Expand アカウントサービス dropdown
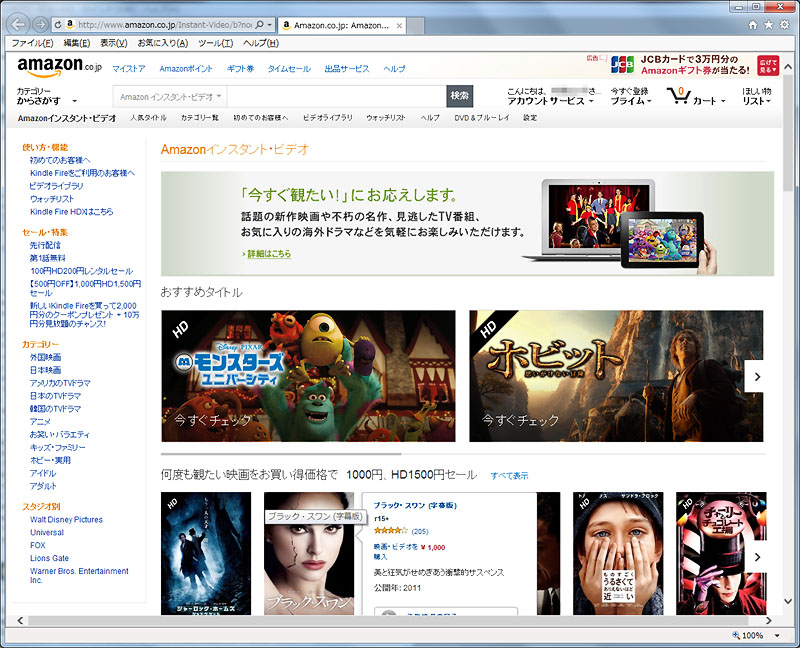Image resolution: width=800 pixels, height=648 pixels. [x=552, y=101]
